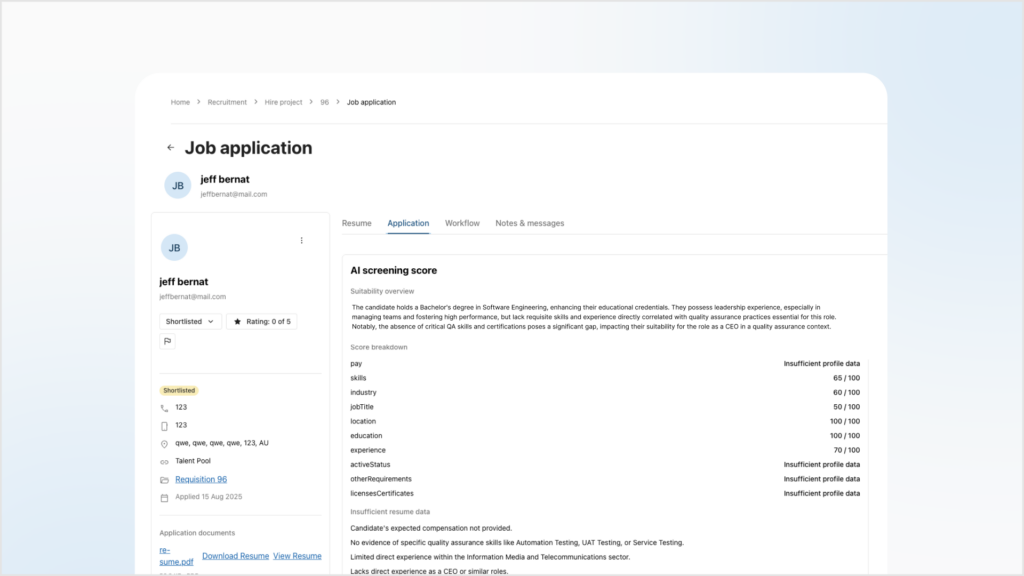Click Job application breadcrumb item
The width and height of the screenshot is (1024, 576).
(371, 103)
